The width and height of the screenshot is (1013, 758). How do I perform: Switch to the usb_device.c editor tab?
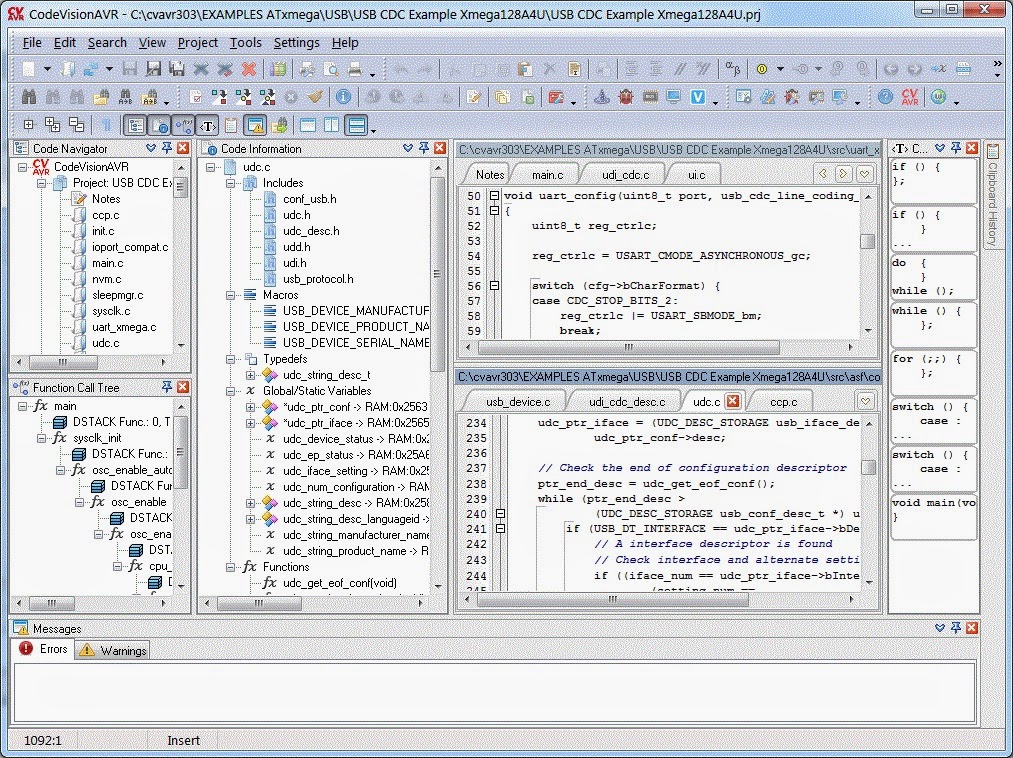518,402
